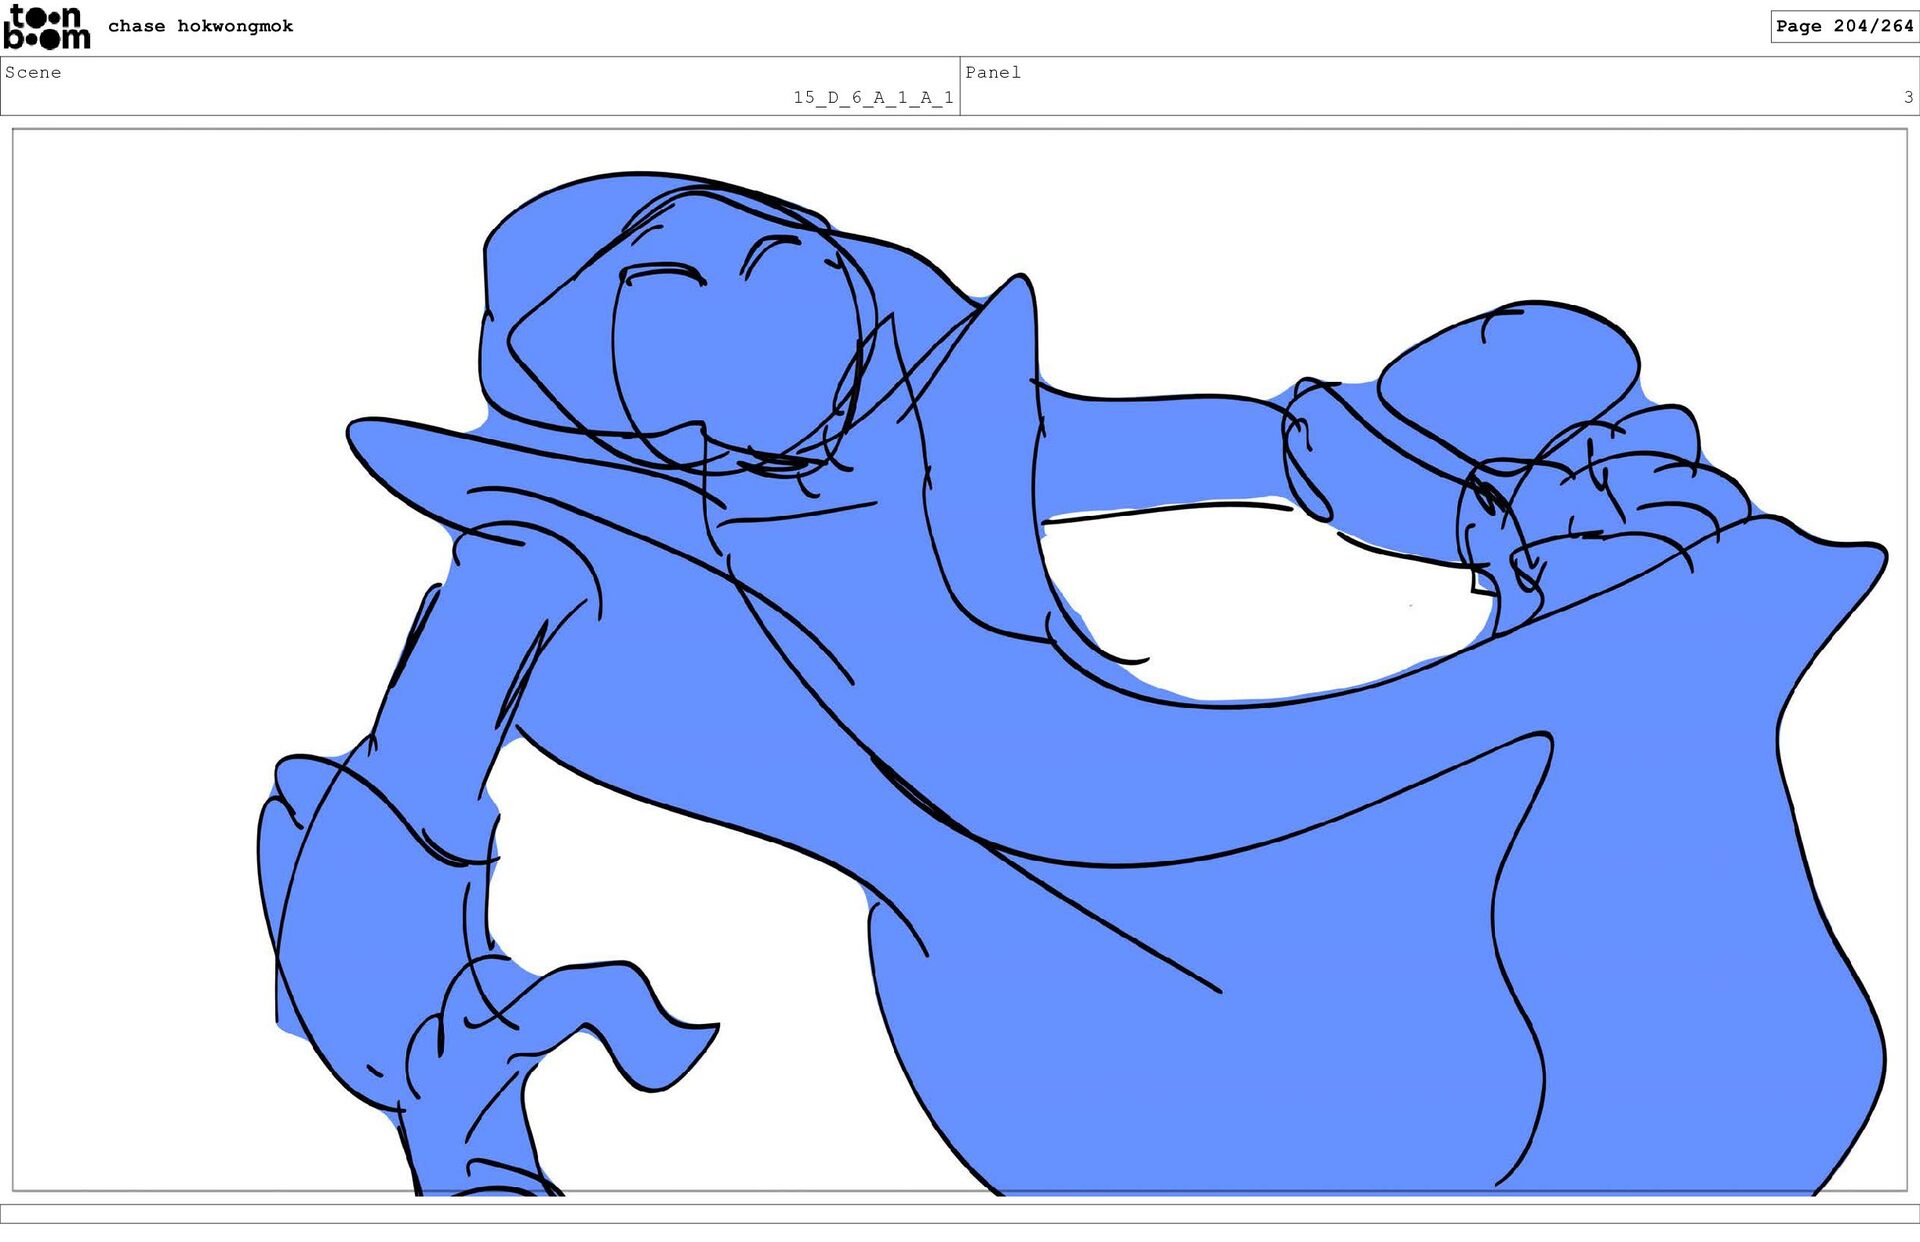Select the project title 'chase hokwongmok'
The image size is (1920, 1242).
(x=200, y=26)
